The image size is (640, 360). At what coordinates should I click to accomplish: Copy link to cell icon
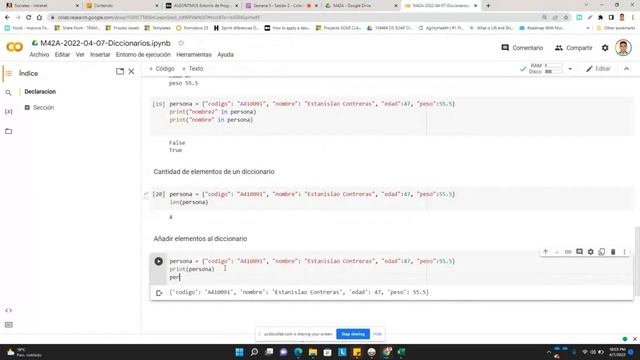click(x=568, y=252)
